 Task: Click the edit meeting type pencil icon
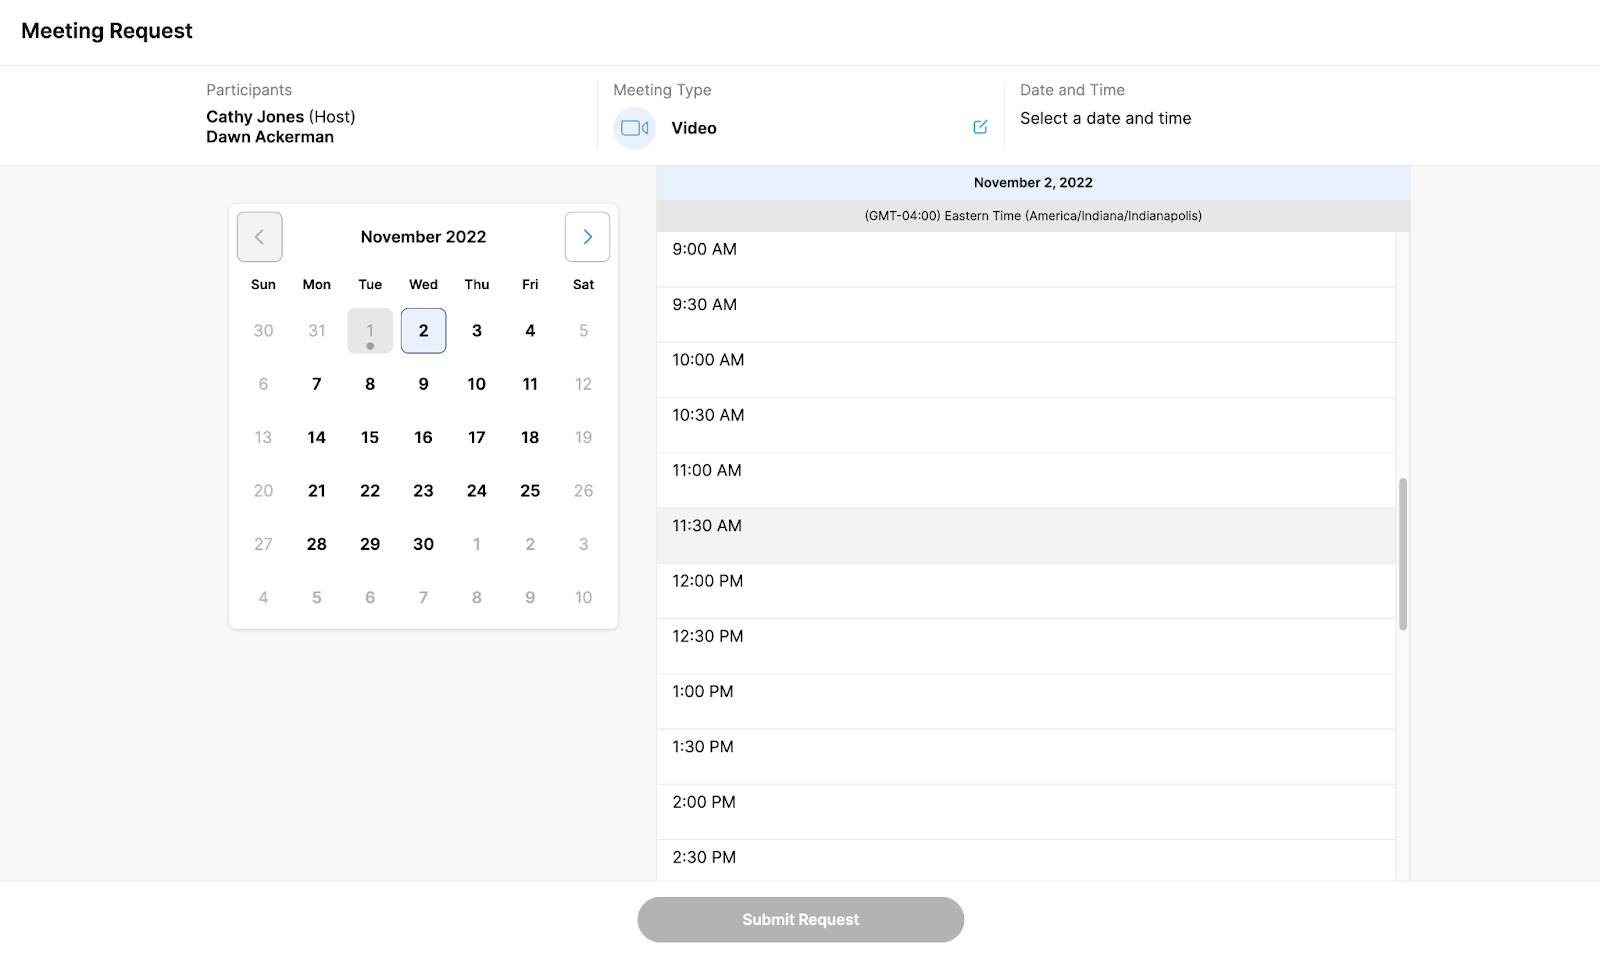pyautogui.click(x=980, y=127)
